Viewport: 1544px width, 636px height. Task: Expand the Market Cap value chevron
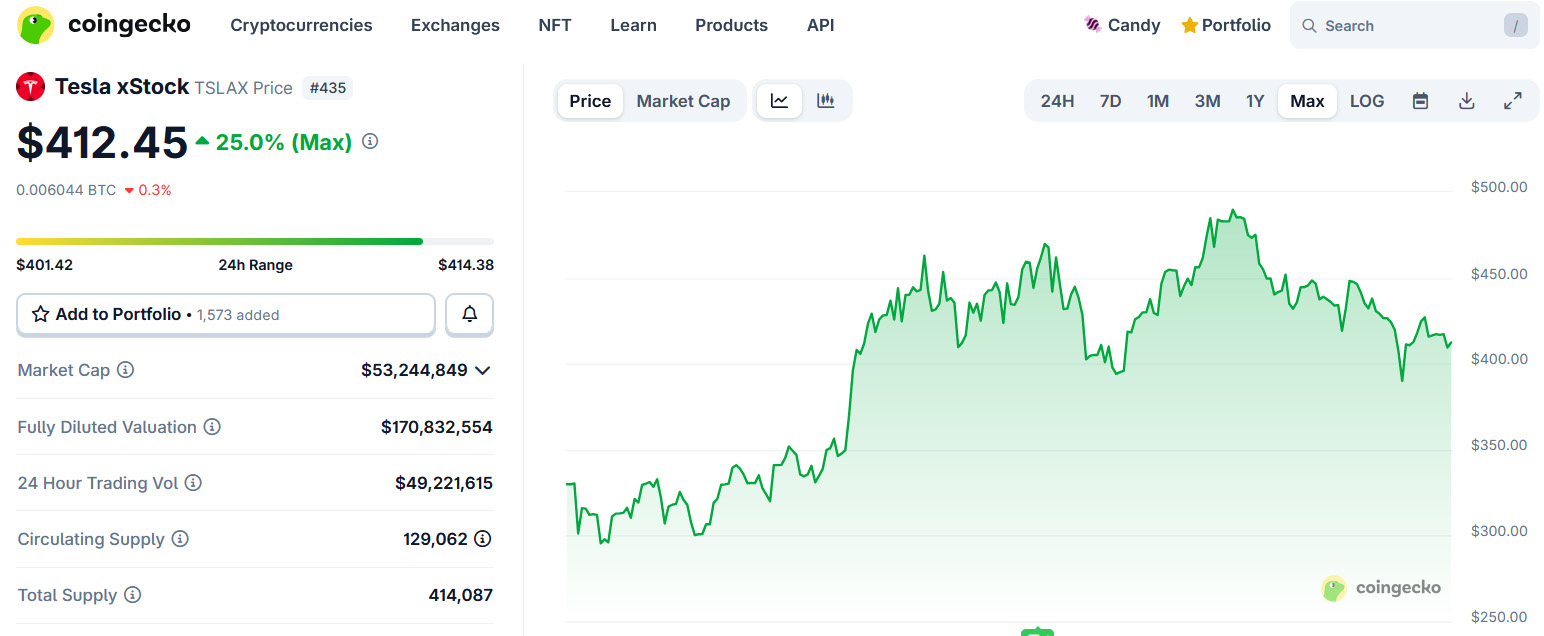click(x=483, y=370)
